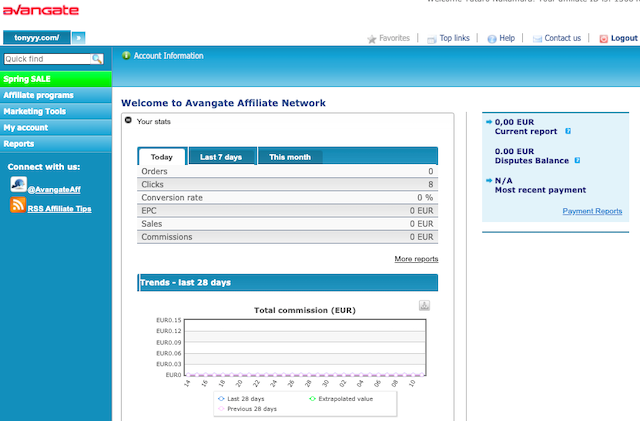
Task: Toggle the Previous 28 days legend entry
Action: click(247, 409)
